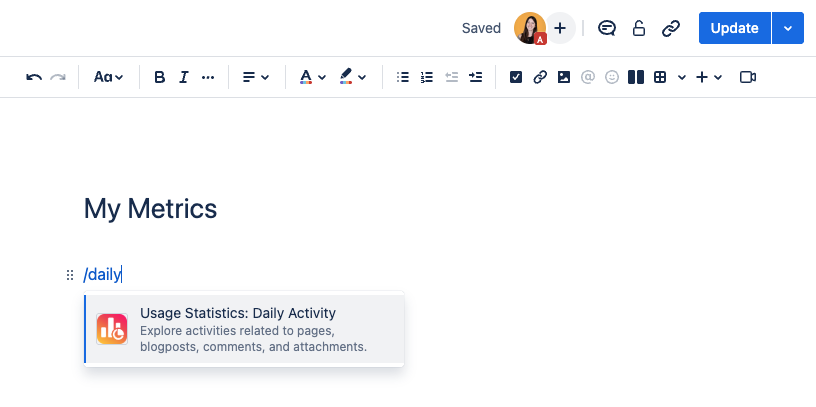Open more formatting options ellipsis

[208, 77]
